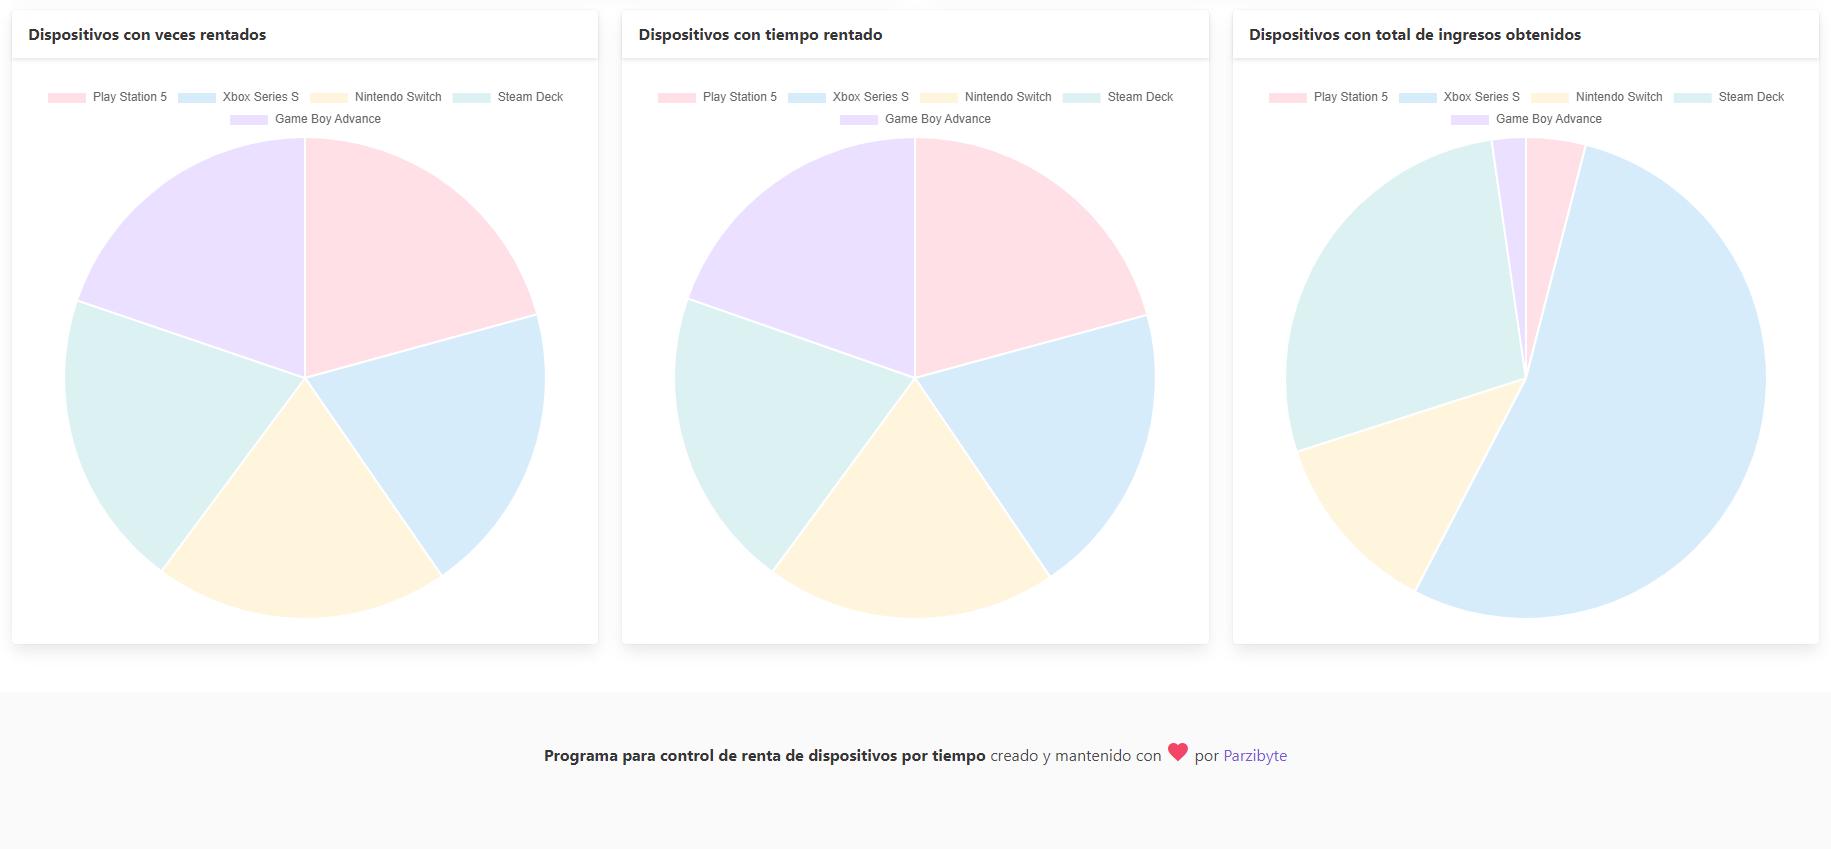Click Nintendo Switch color swatch in veces rentados legend
The width and height of the screenshot is (1831, 849).
[x=329, y=98]
